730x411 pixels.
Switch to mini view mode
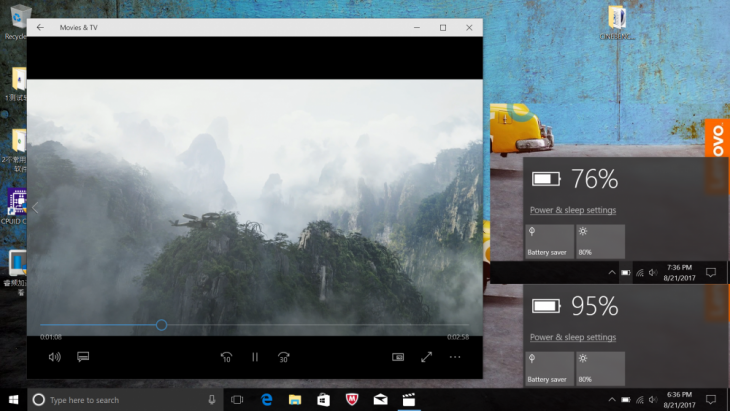tap(398, 357)
